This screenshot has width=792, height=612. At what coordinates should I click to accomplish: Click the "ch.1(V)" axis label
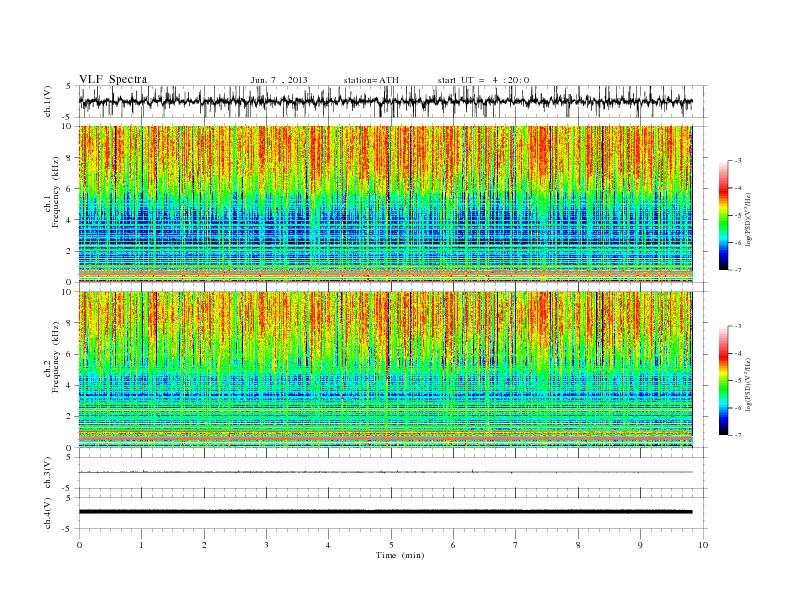click(x=48, y=101)
